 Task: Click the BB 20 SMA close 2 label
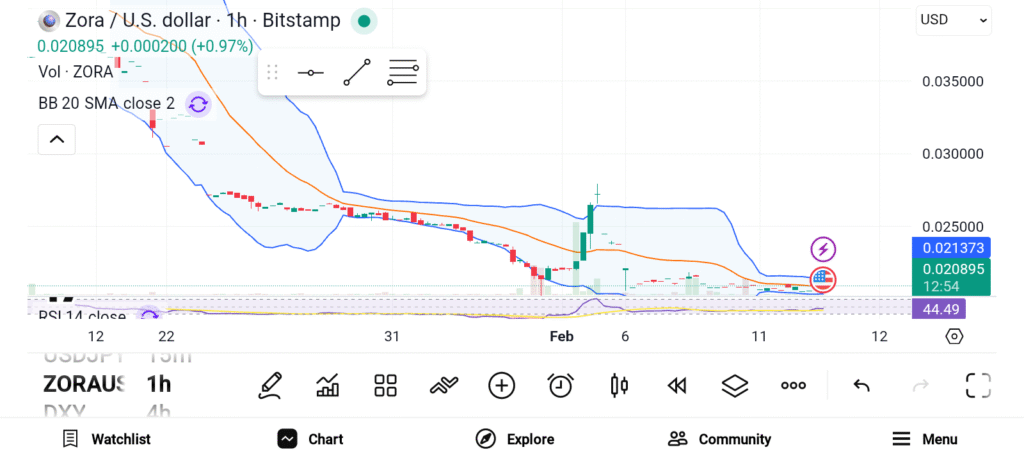coord(107,103)
